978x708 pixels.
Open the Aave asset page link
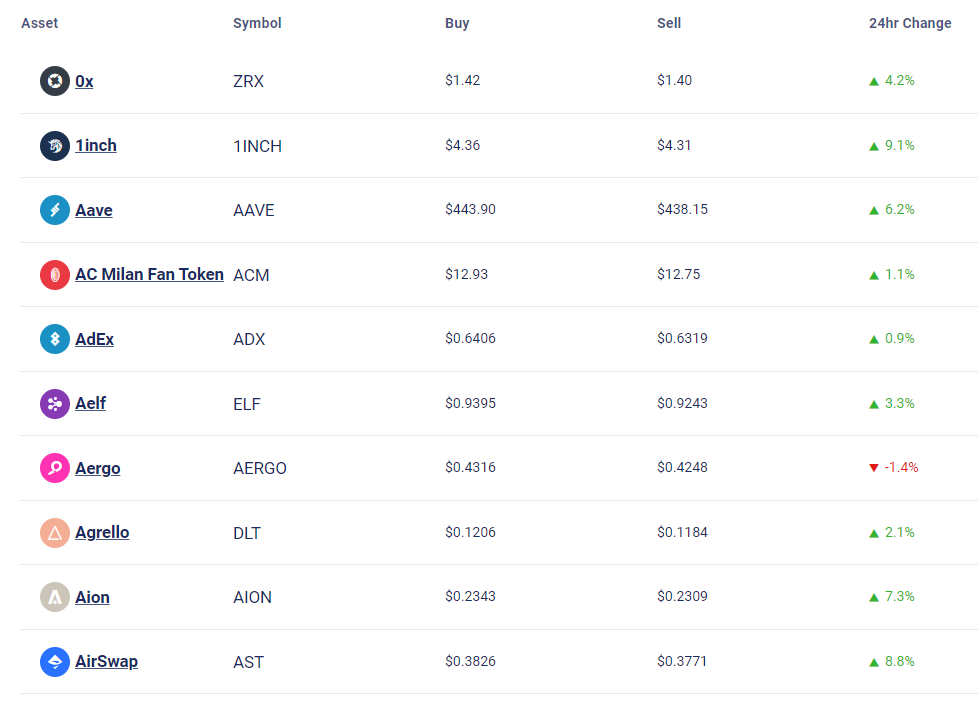coord(94,210)
